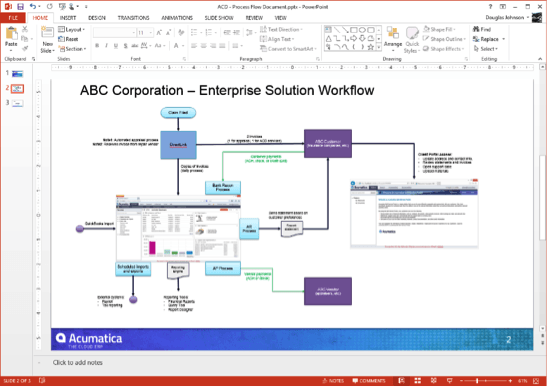The height and width of the screenshot is (387, 547).
Task: Open the FILE tab
Action: tap(13, 18)
